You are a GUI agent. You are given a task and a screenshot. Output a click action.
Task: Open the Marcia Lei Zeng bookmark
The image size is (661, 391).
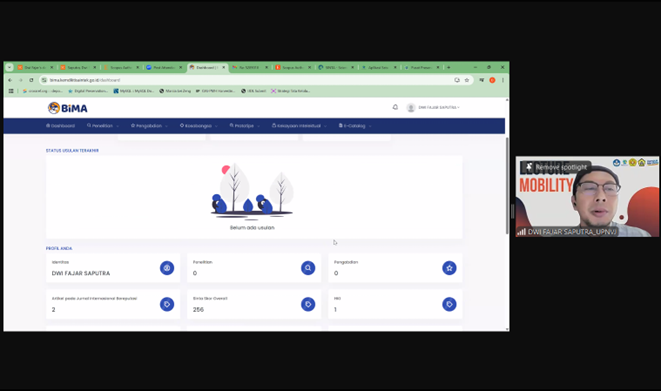click(175, 91)
